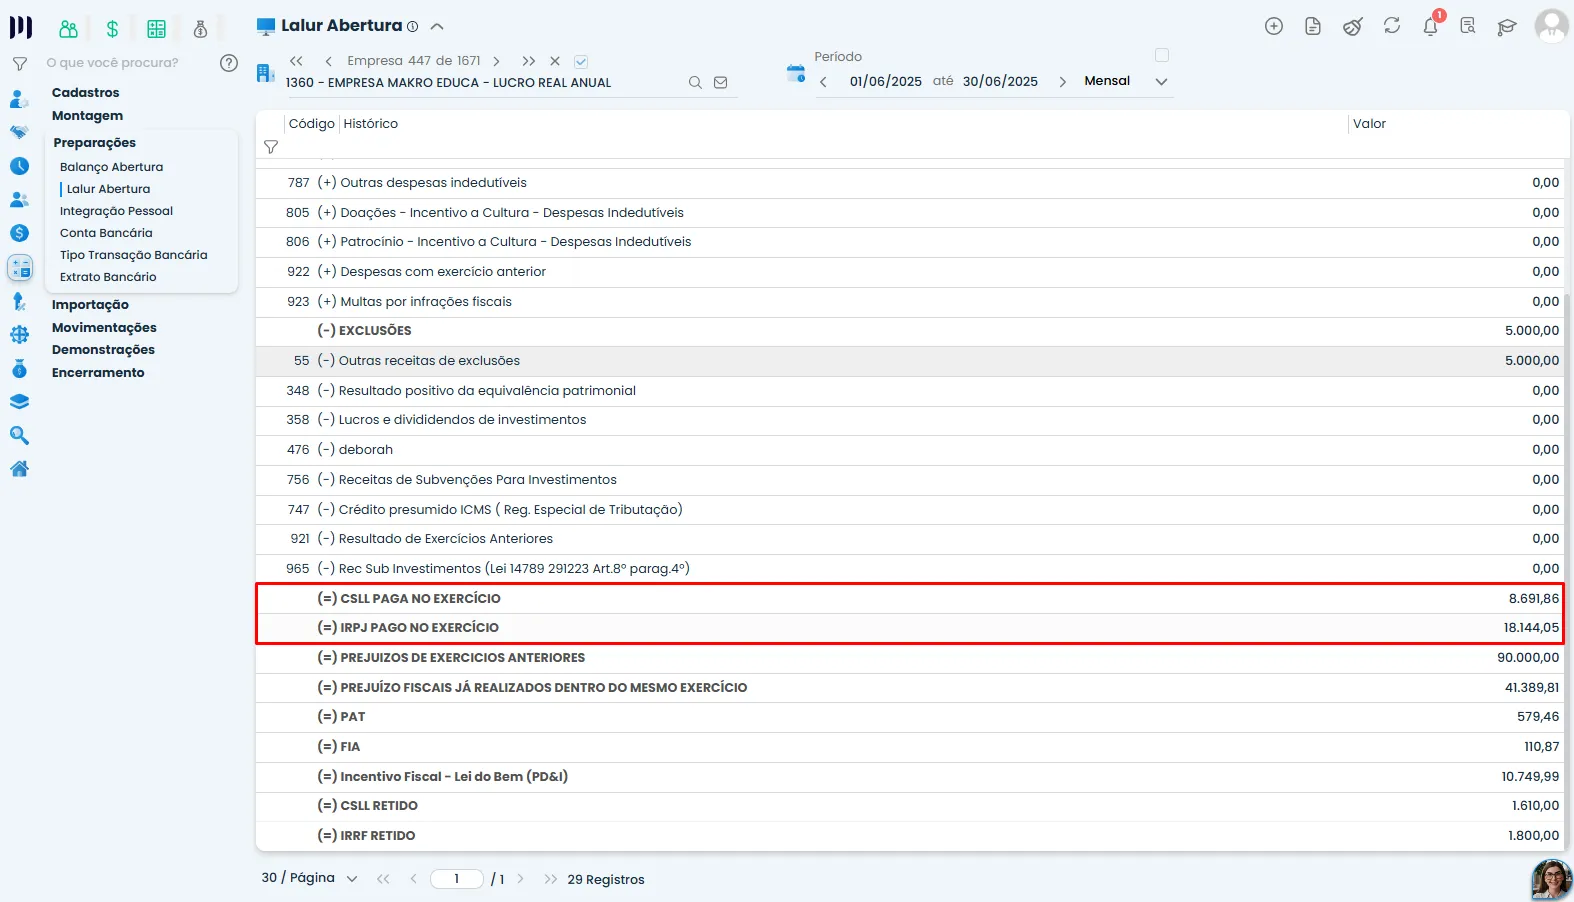Open the green calculator module icon
This screenshot has height=902, width=1574.
click(156, 29)
